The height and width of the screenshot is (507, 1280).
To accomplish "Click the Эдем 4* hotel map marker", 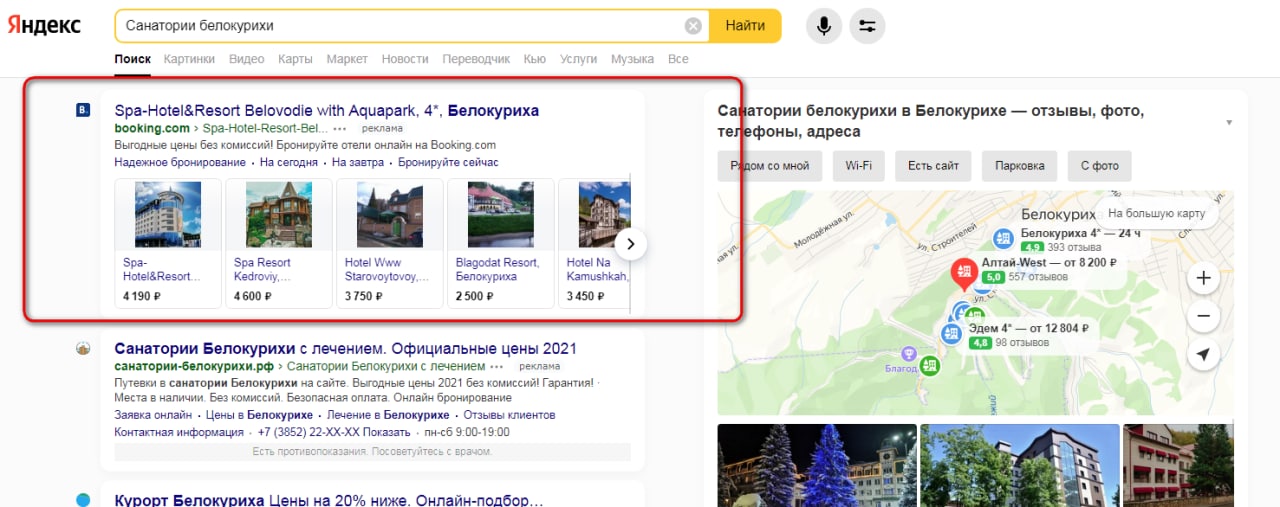I will click(951, 333).
